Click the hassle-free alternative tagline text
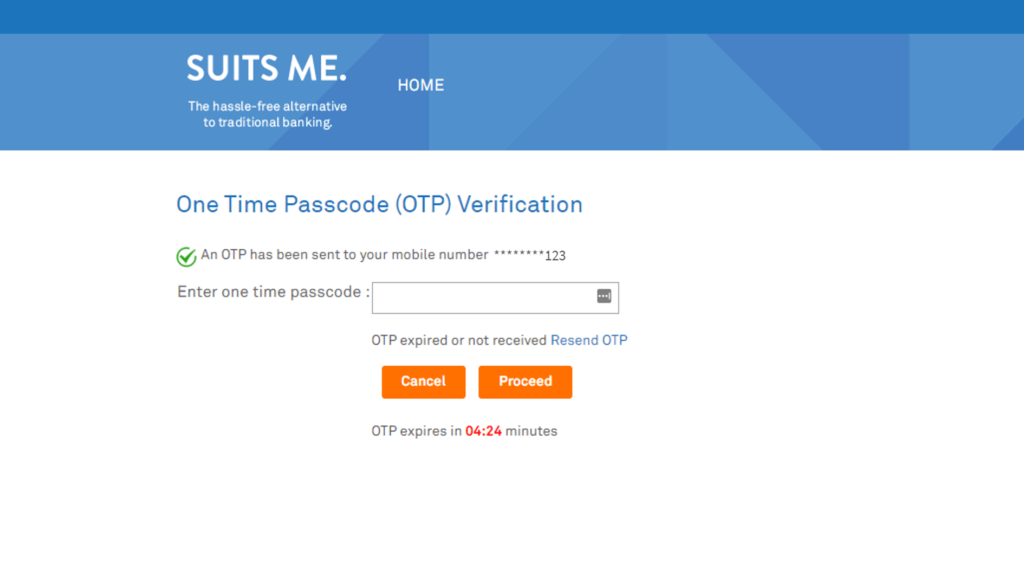This screenshot has height=576, width=1024. click(x=267, y=114)
